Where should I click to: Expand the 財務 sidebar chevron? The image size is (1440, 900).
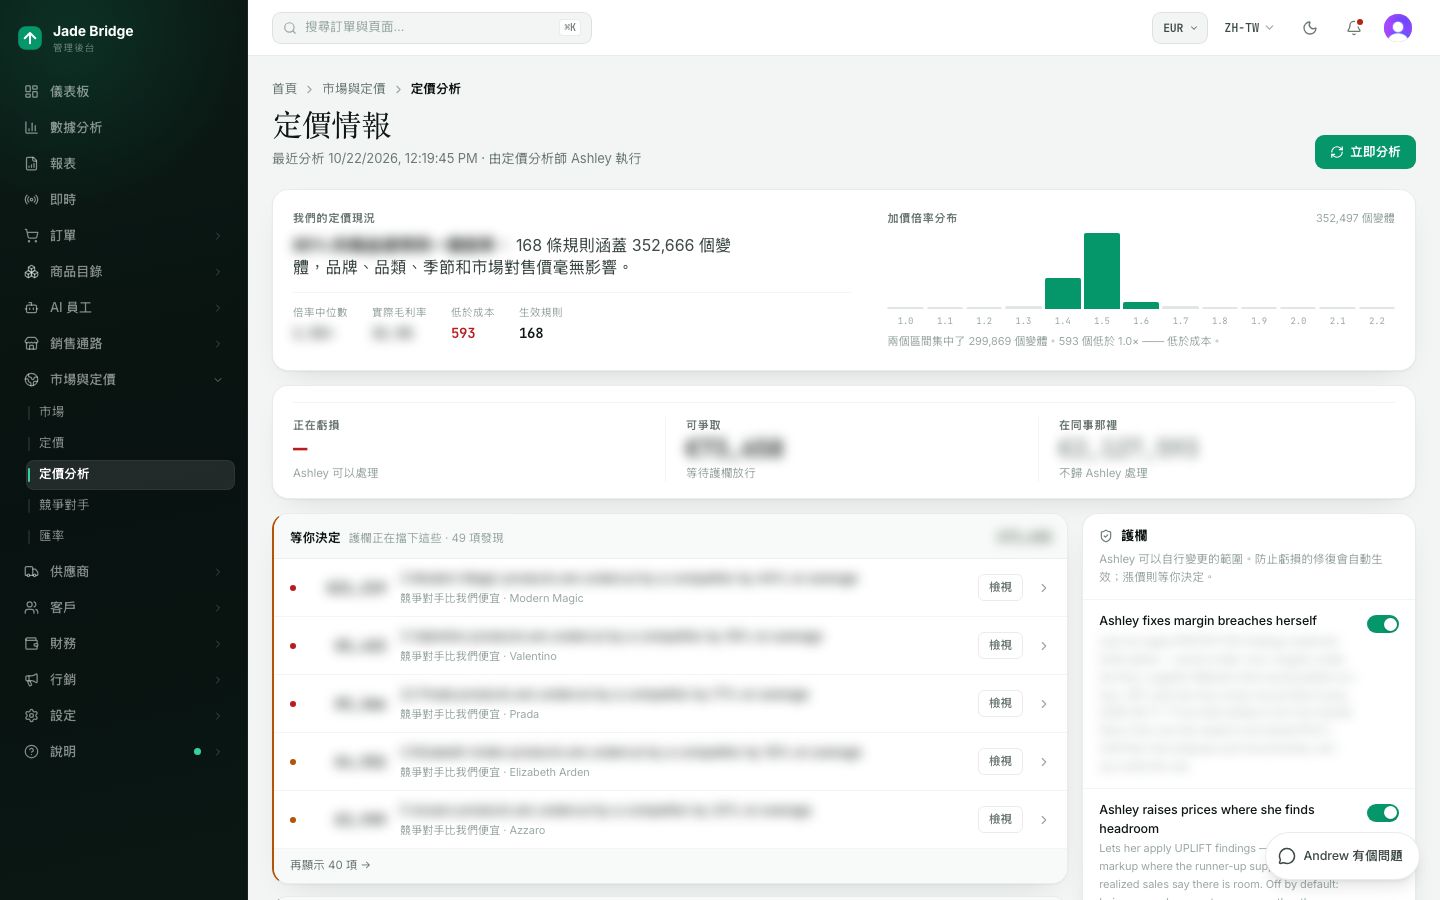[218, 643]
